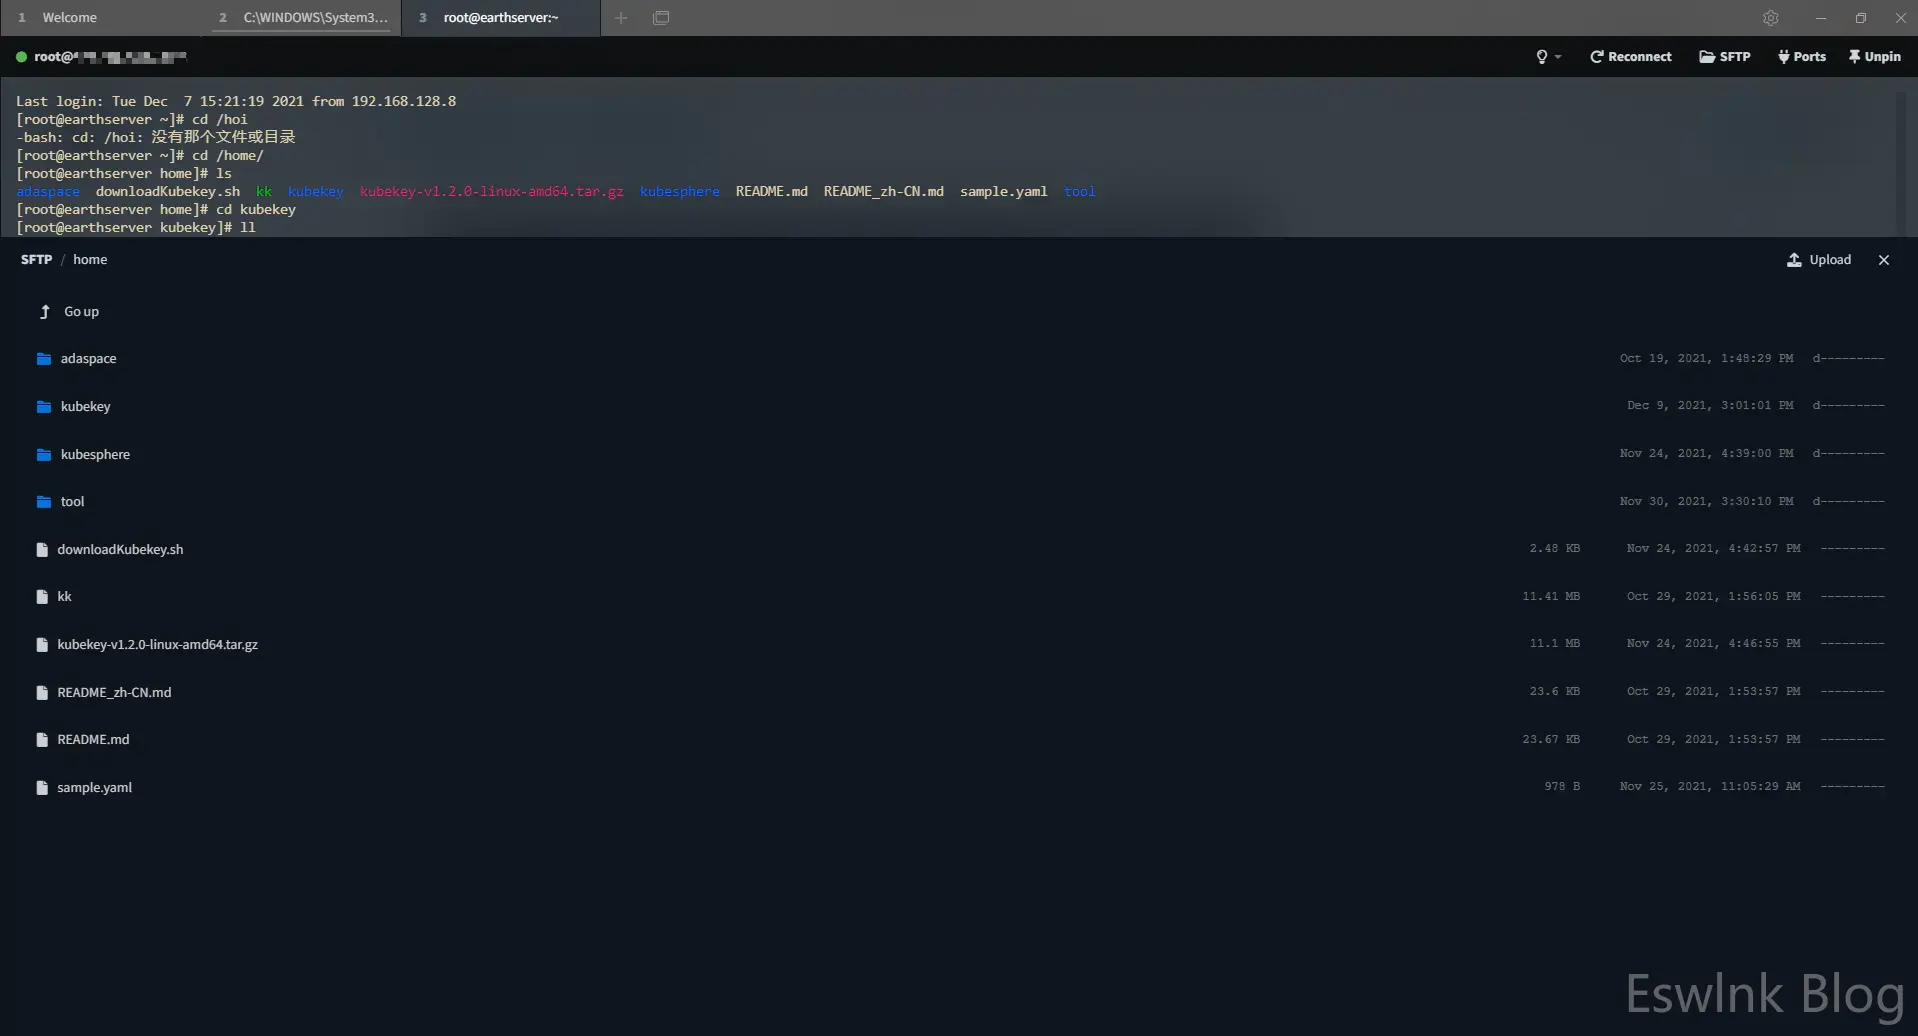Click the Reconnect button

click(x=1630, y=57)
